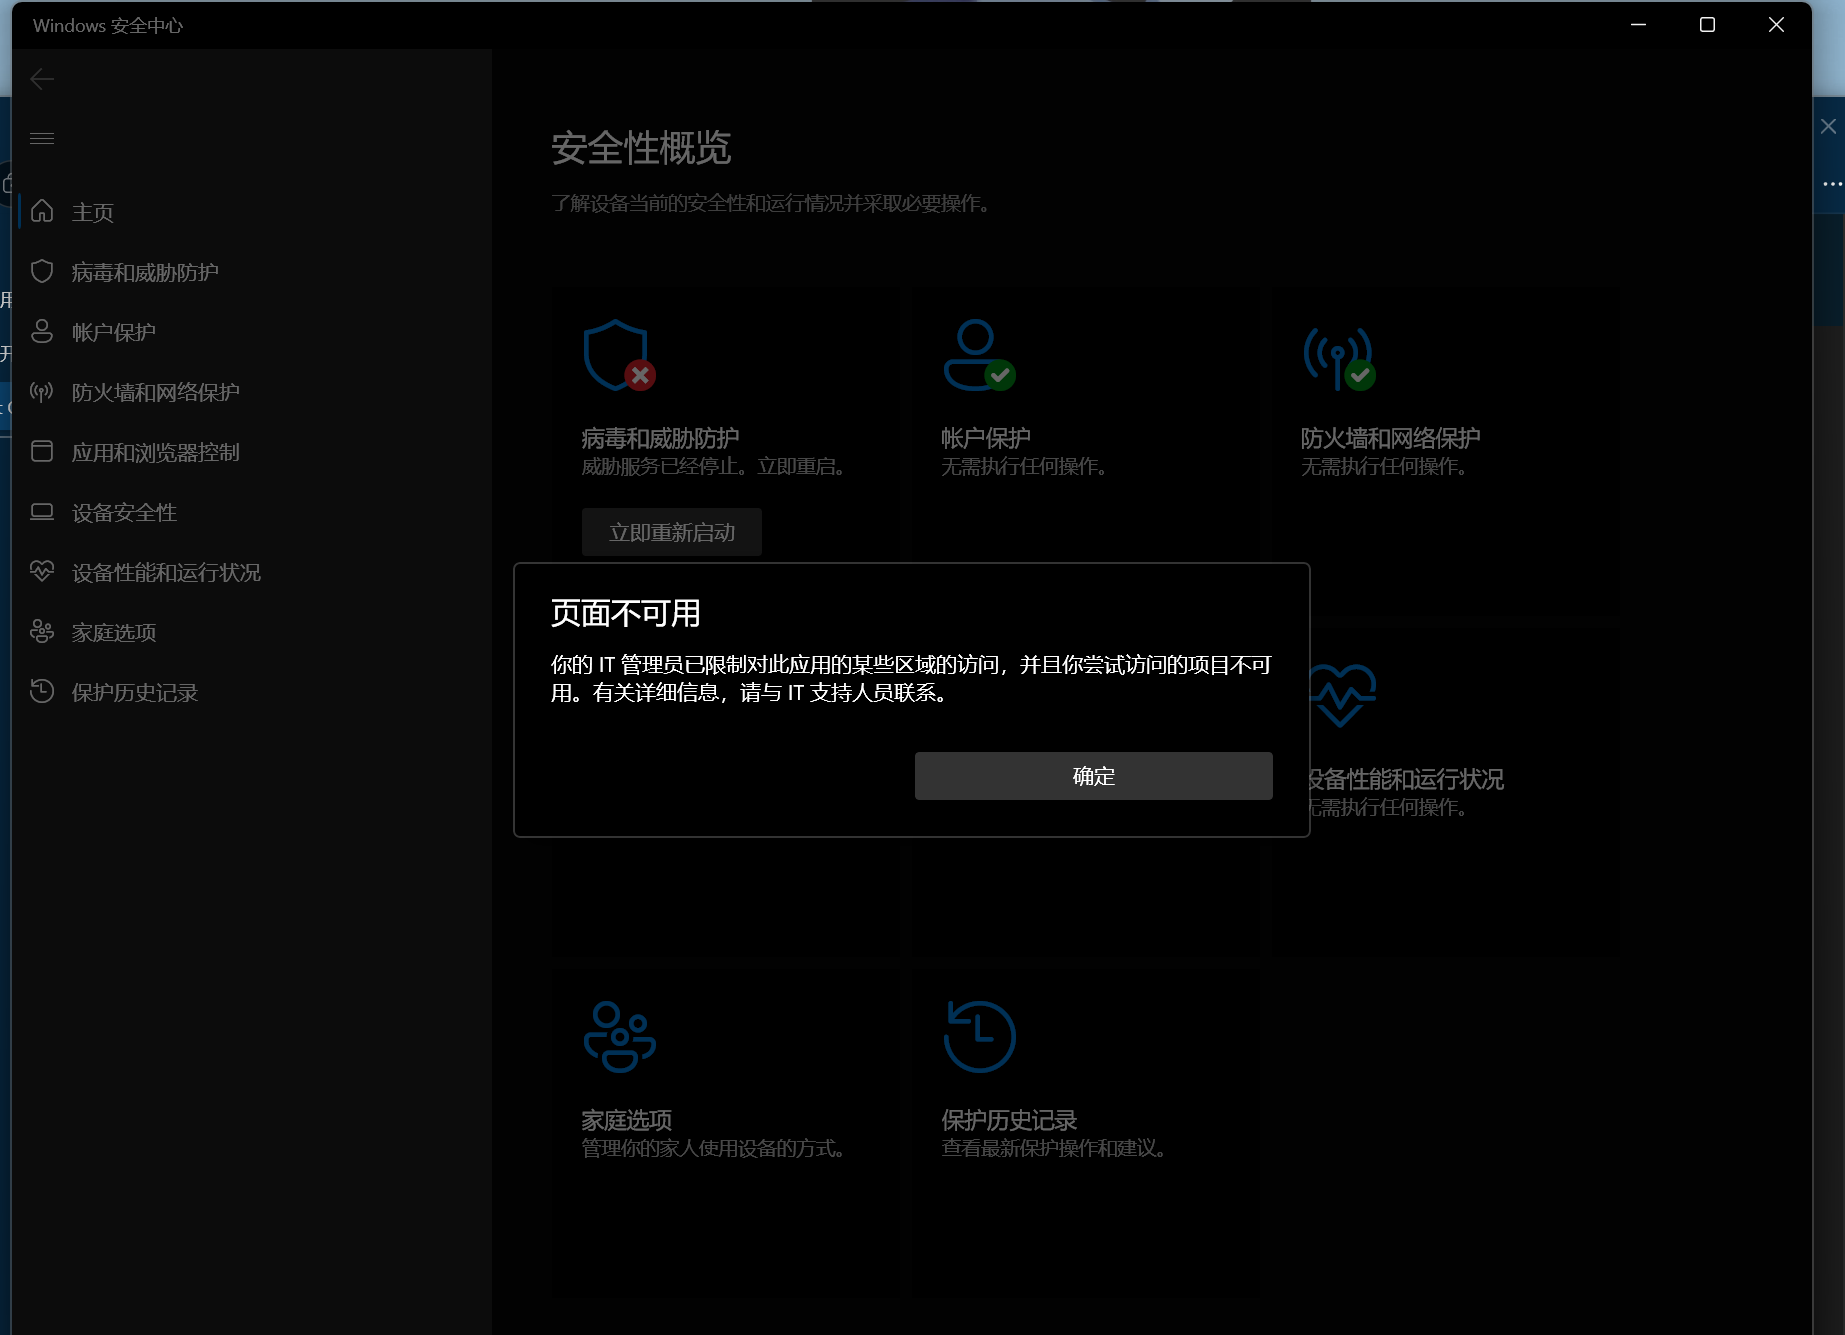Open 病毒和威胁防护 from the sidebar
The image size is (1845, 1335).
coord(254,272)
